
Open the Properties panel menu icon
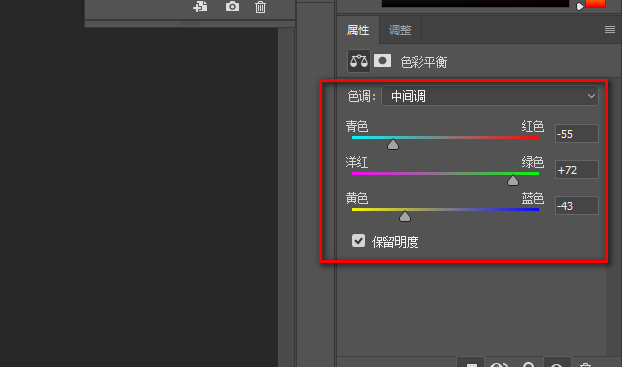click(x=610, y=30)
